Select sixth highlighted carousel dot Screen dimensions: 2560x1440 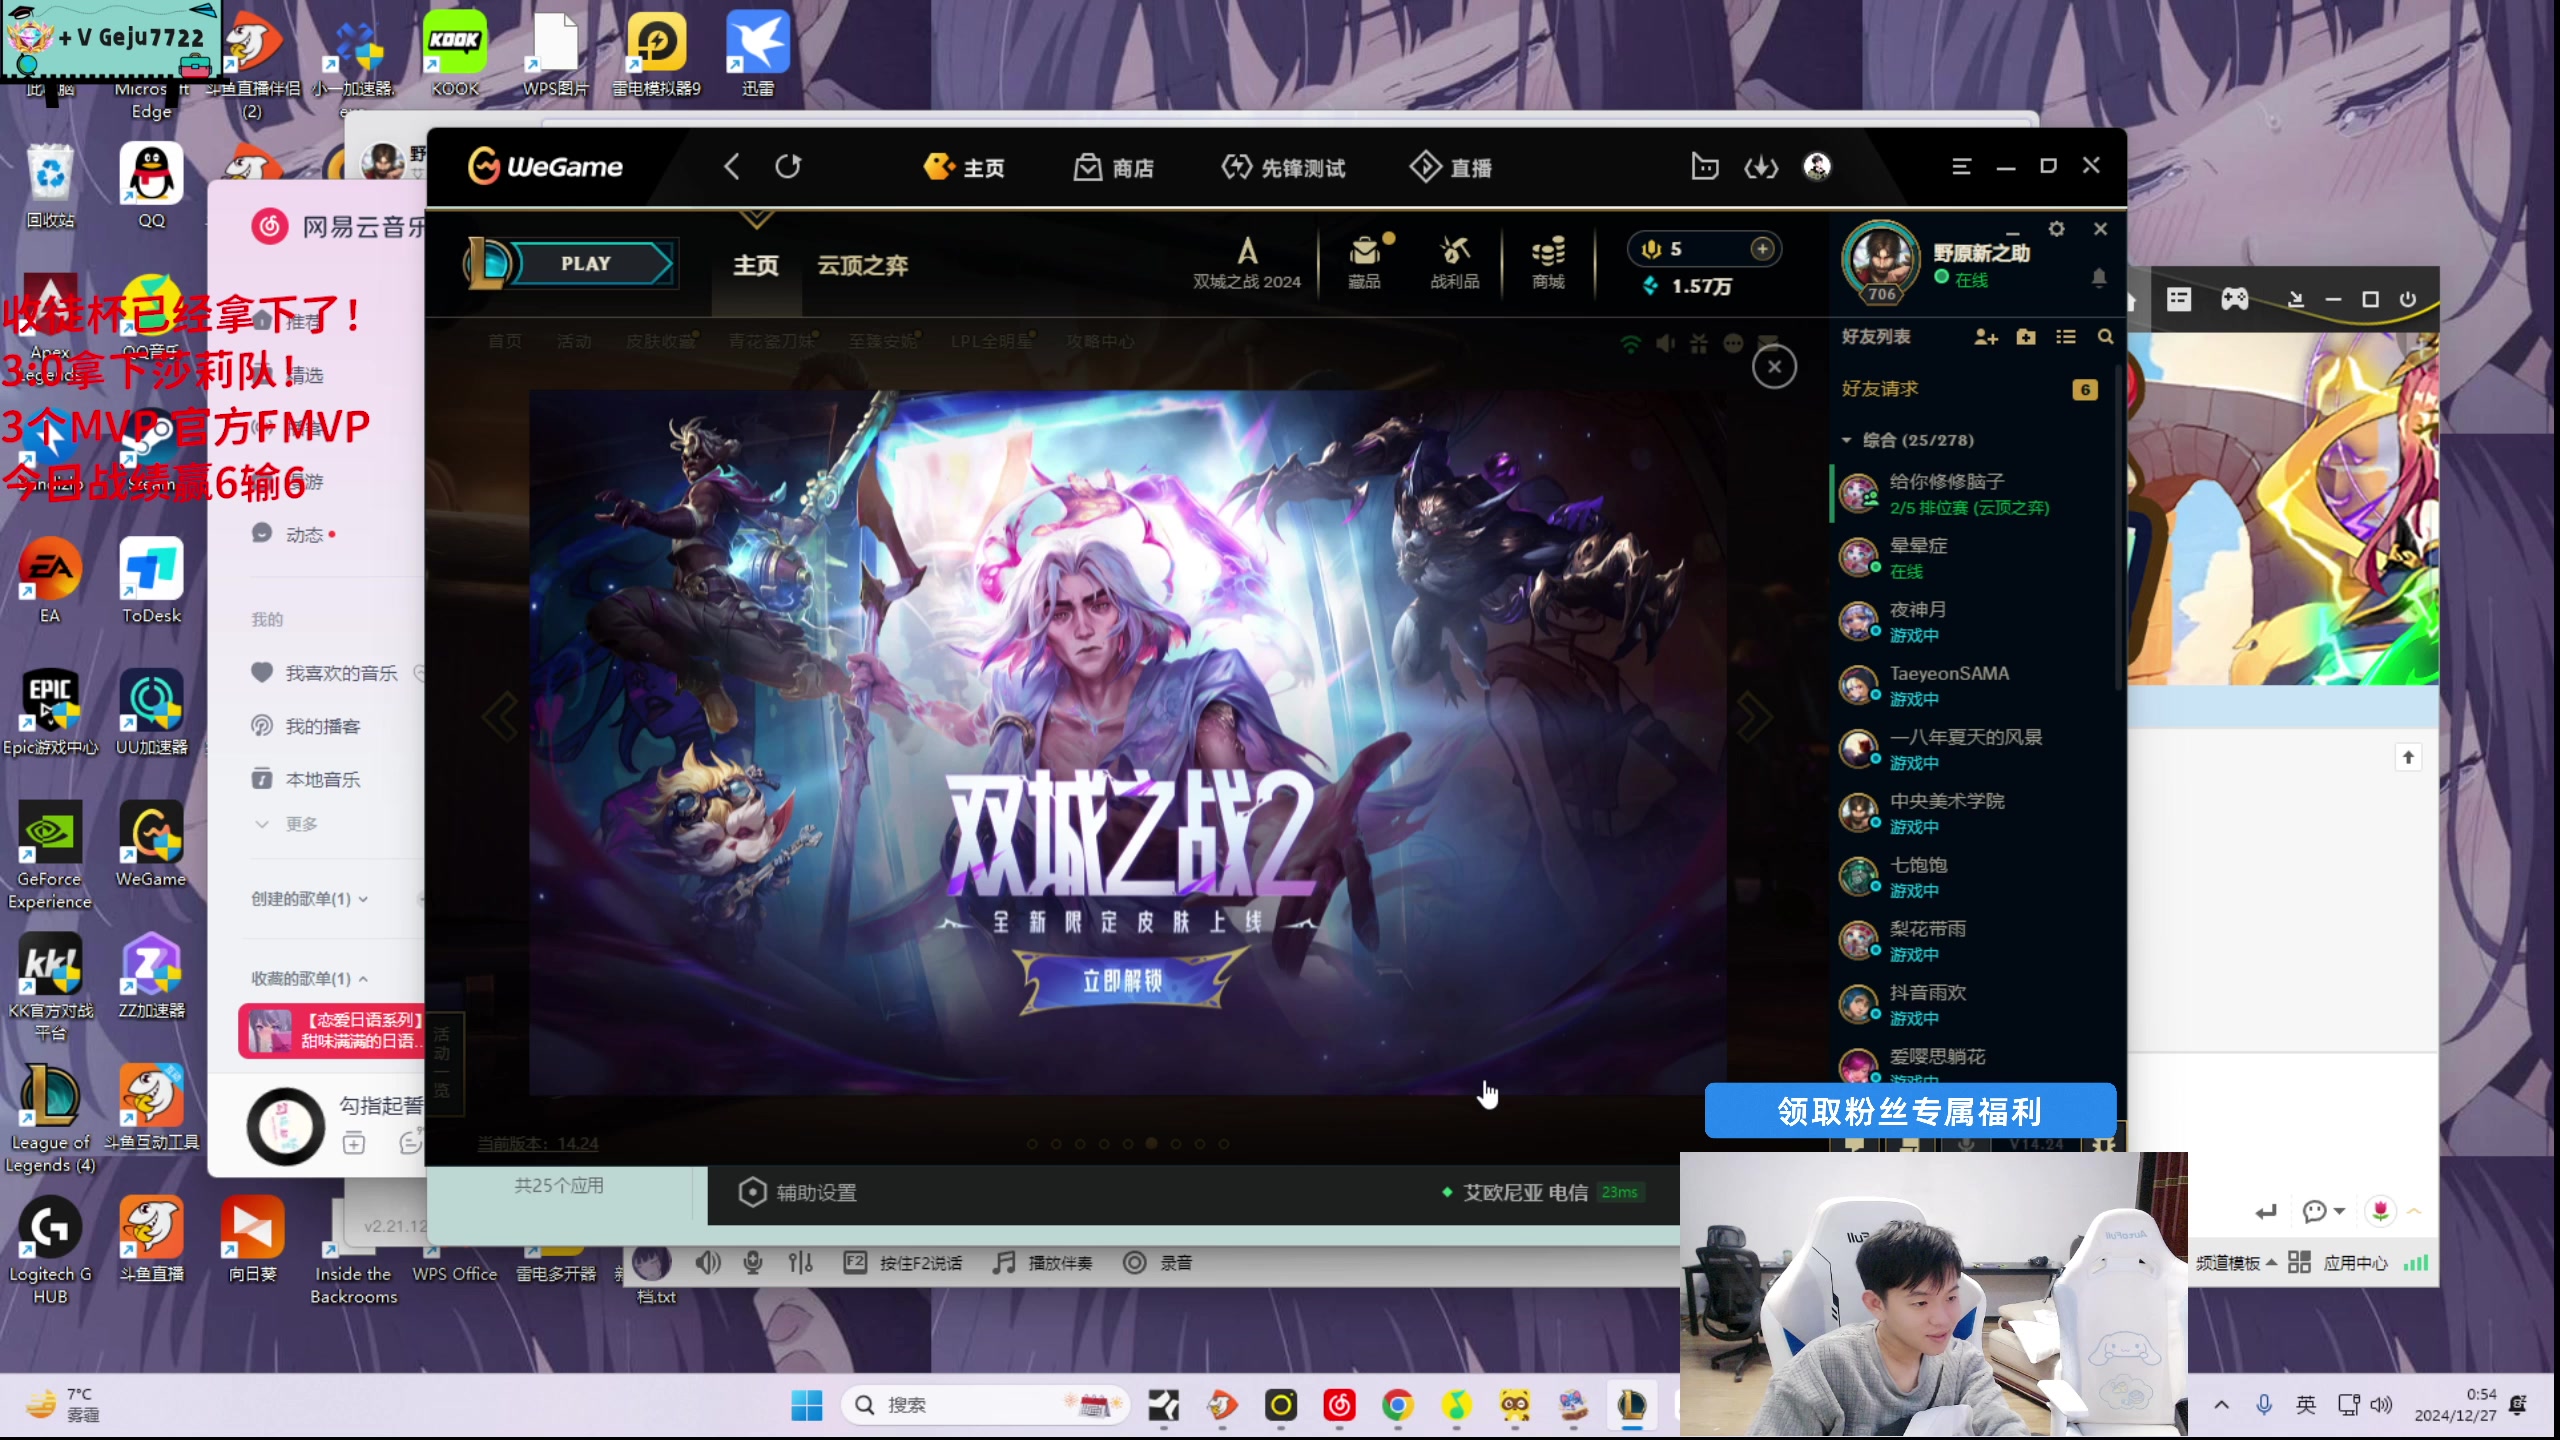1152,1143
